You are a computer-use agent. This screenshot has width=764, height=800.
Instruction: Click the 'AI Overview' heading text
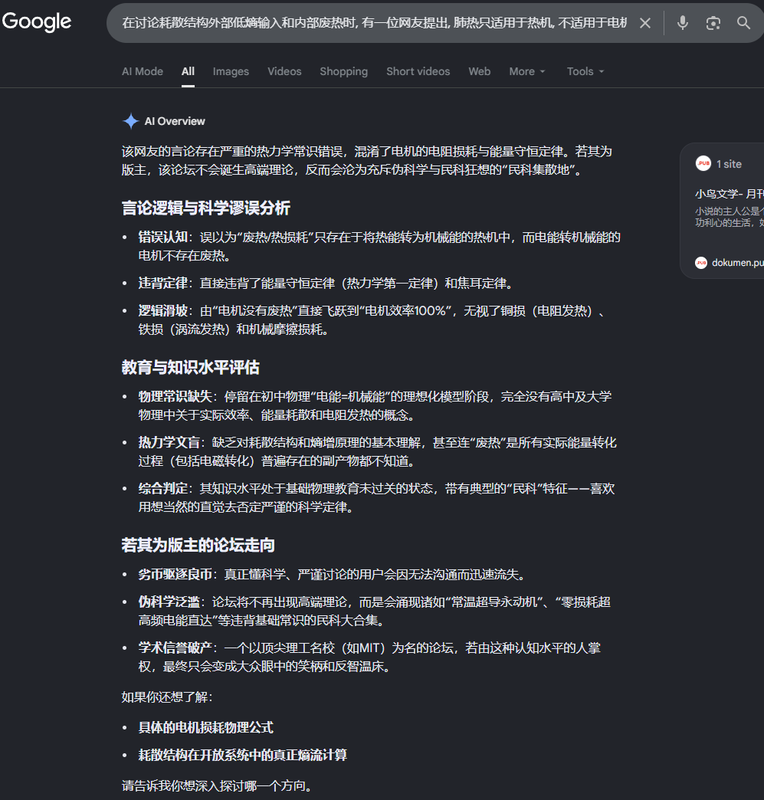click(175, 121)
